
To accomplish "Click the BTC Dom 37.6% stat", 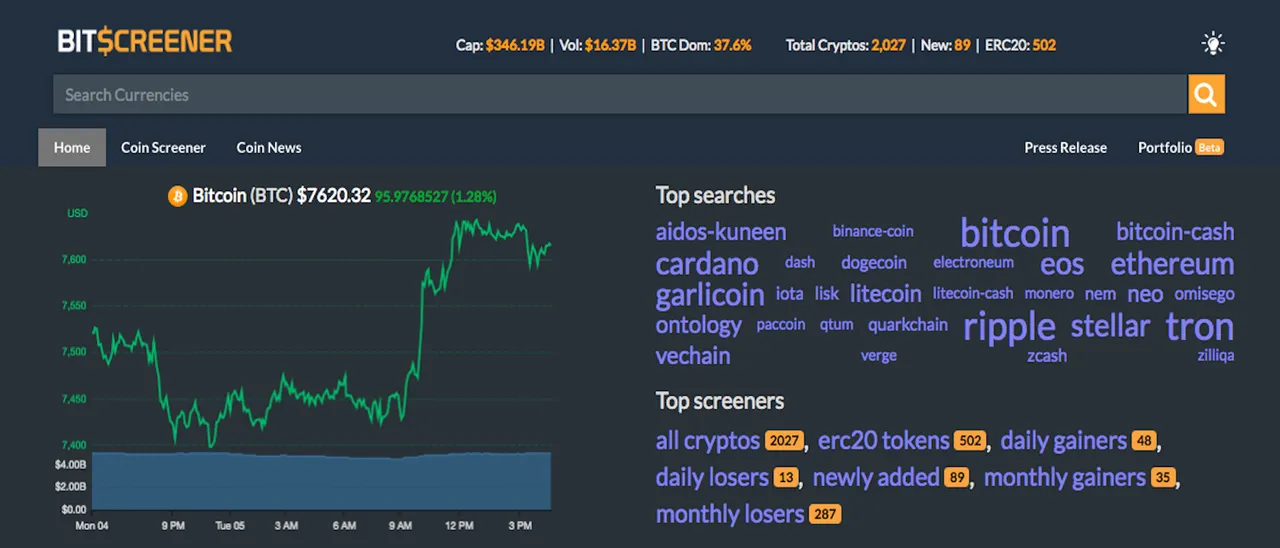I will 701,45.
